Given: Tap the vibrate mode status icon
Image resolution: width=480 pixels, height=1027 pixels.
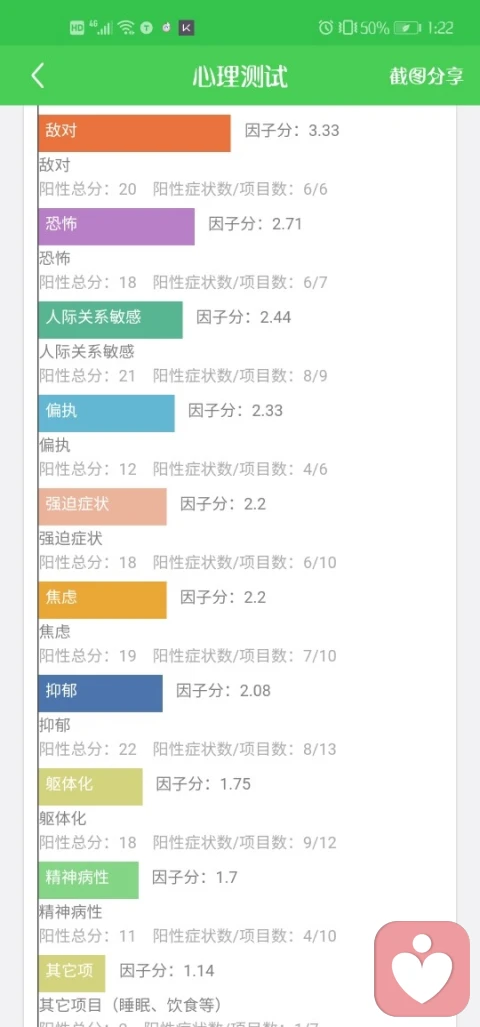Looking at the screenshot, I should tap(346, 28).
